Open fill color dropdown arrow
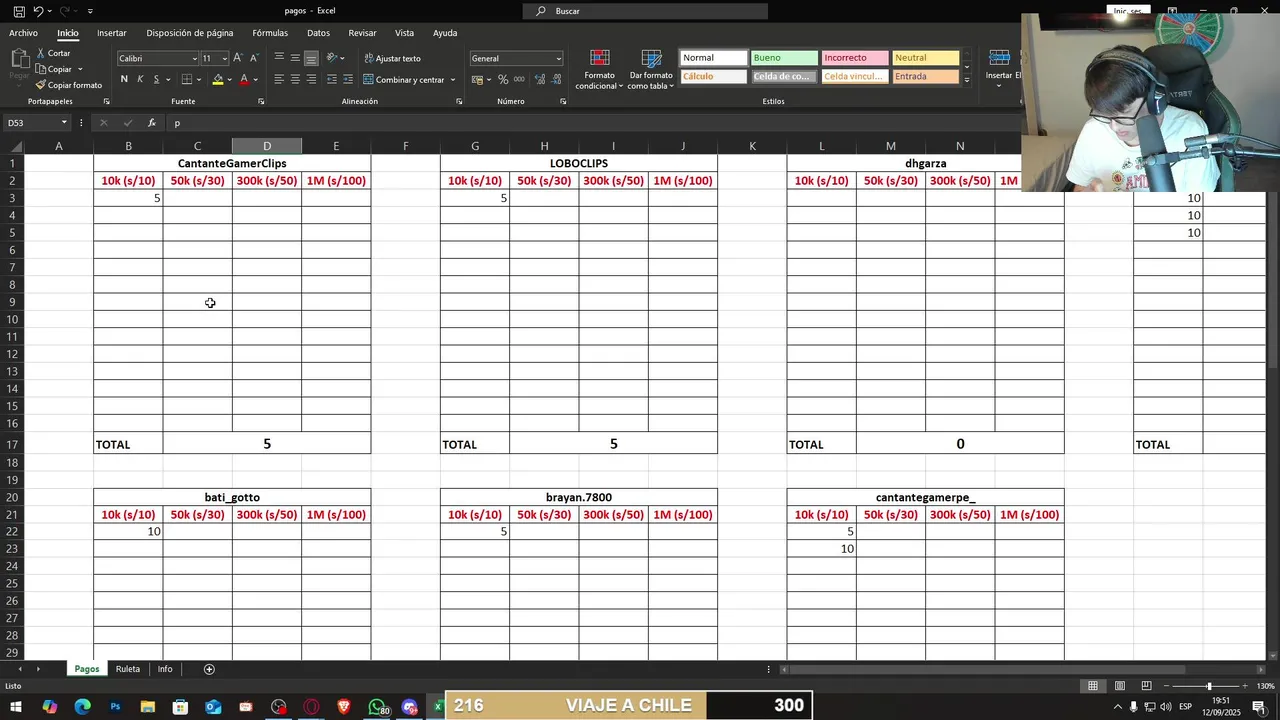 click(229, 79)
